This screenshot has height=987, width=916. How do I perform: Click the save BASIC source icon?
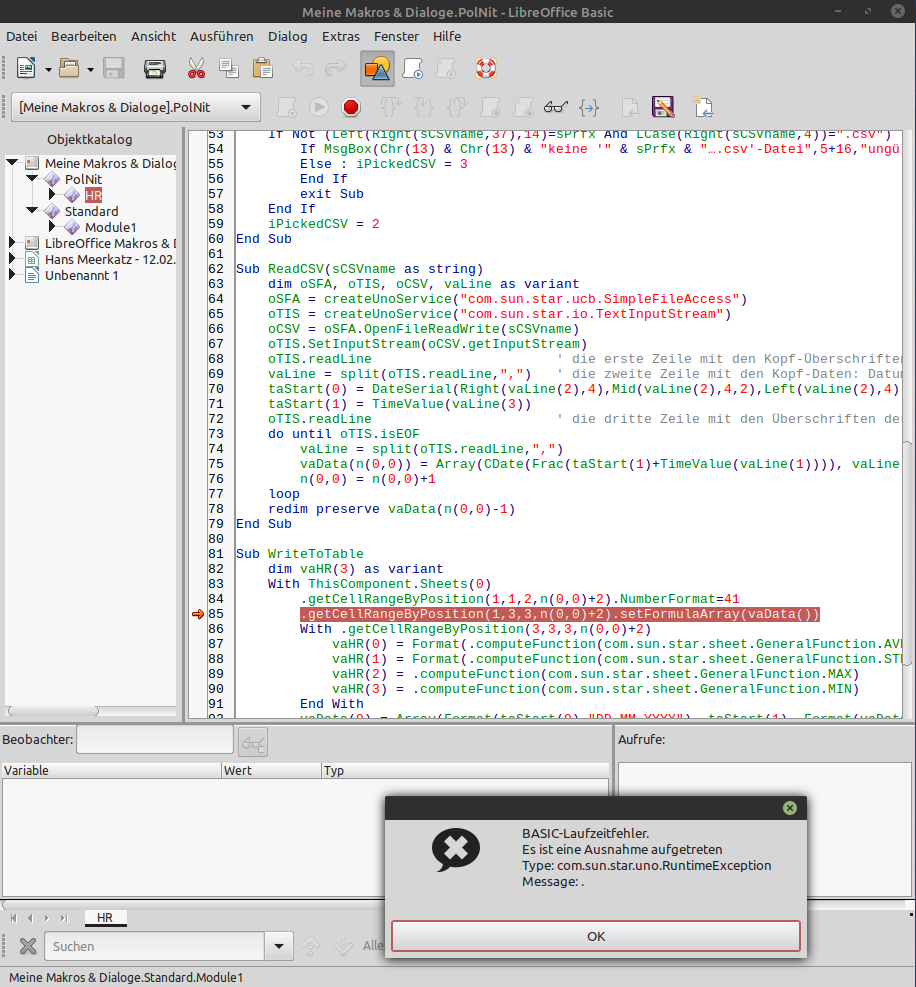click(x=663, y=107)
